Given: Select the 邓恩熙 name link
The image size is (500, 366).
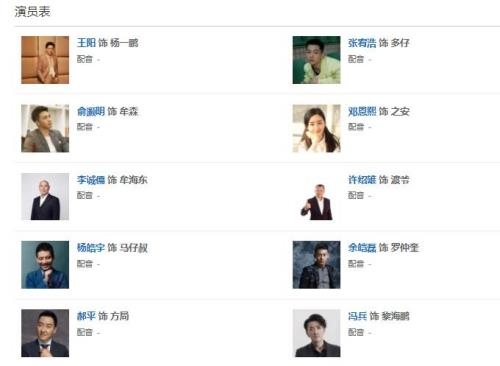Looking at the screenshot, I should coord(362,111).
